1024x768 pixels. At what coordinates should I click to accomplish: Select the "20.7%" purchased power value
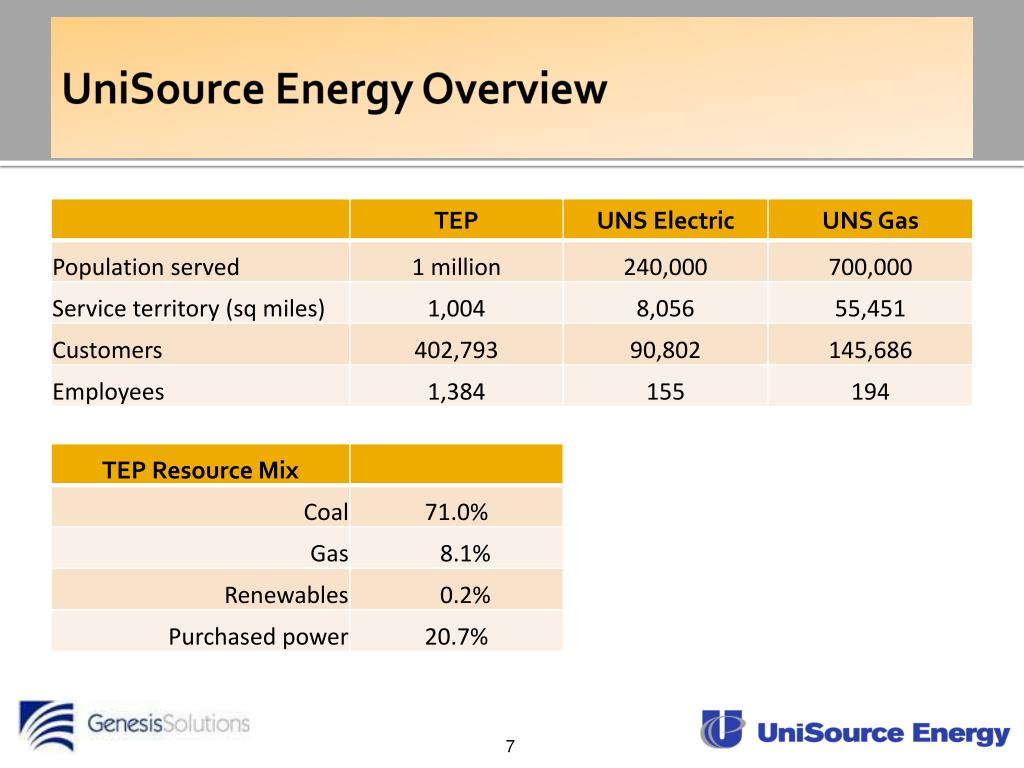point(456,637)
